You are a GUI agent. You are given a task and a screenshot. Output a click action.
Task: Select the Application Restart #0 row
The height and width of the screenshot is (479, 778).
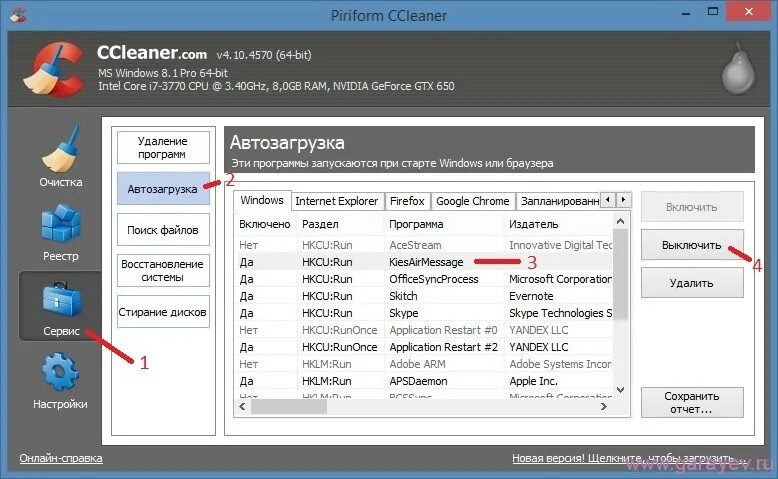coord(423,330)
